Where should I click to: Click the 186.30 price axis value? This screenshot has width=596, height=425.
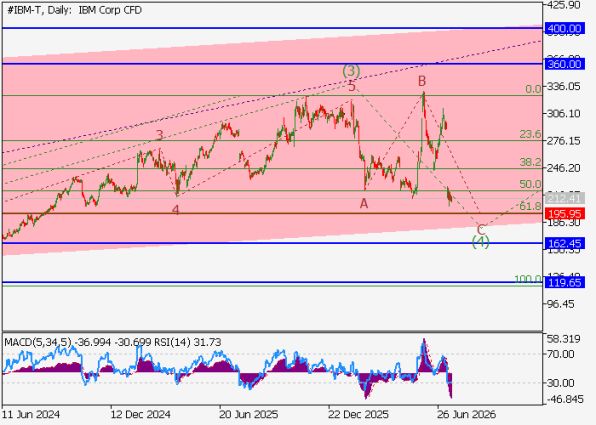[x=563, y=223]
